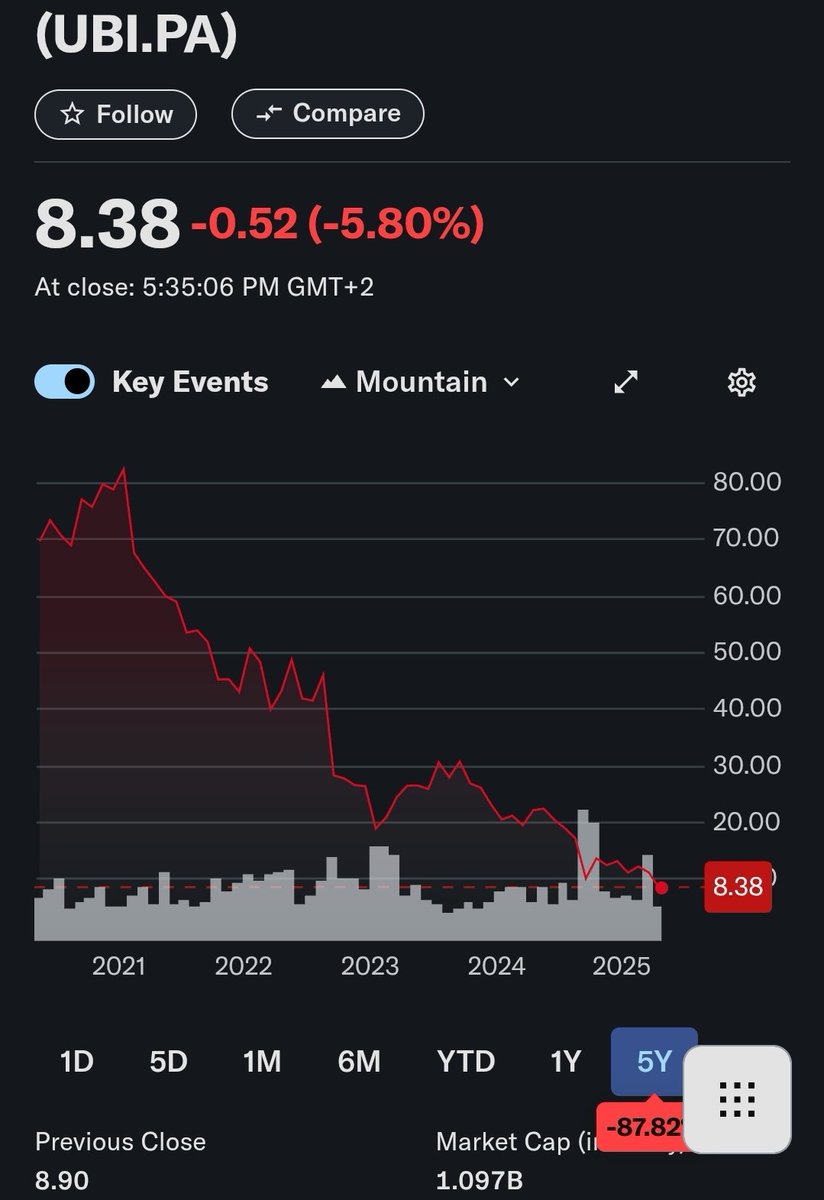Select the 1M time range
824x1200 pixels.
click(262, 1061)
